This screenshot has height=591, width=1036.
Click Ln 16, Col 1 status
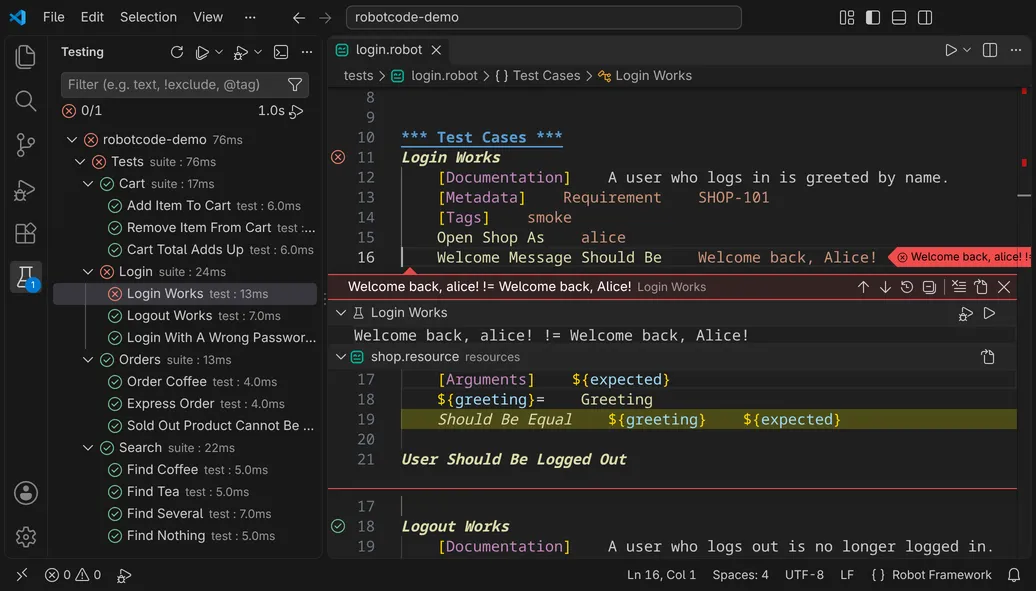tap(661, 575)
